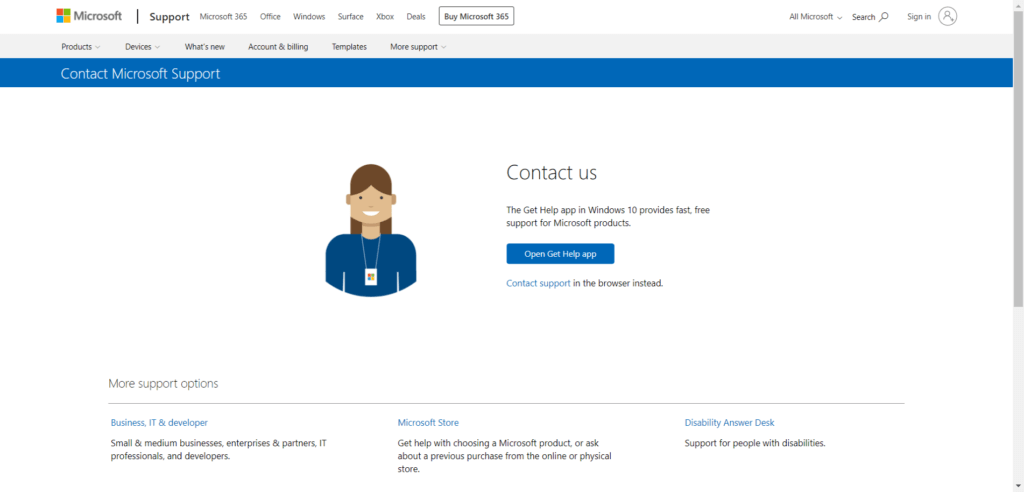Click the search magnifier icon

coord(883,17)
